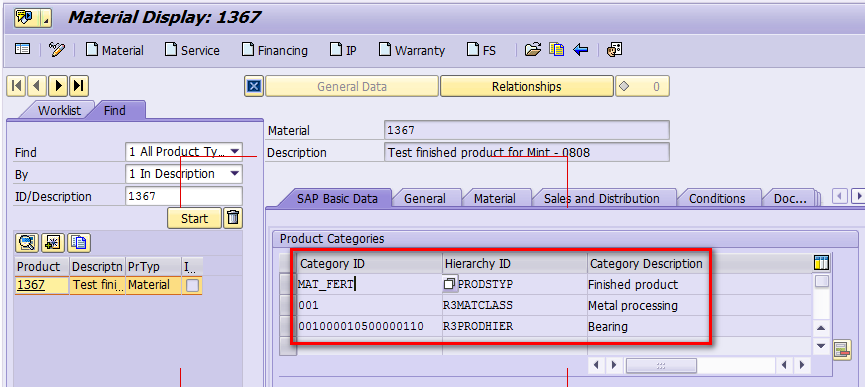Screen dimensions: 865x387
Task: Click the trash can icon beside Start
Action: pos(233,218)
